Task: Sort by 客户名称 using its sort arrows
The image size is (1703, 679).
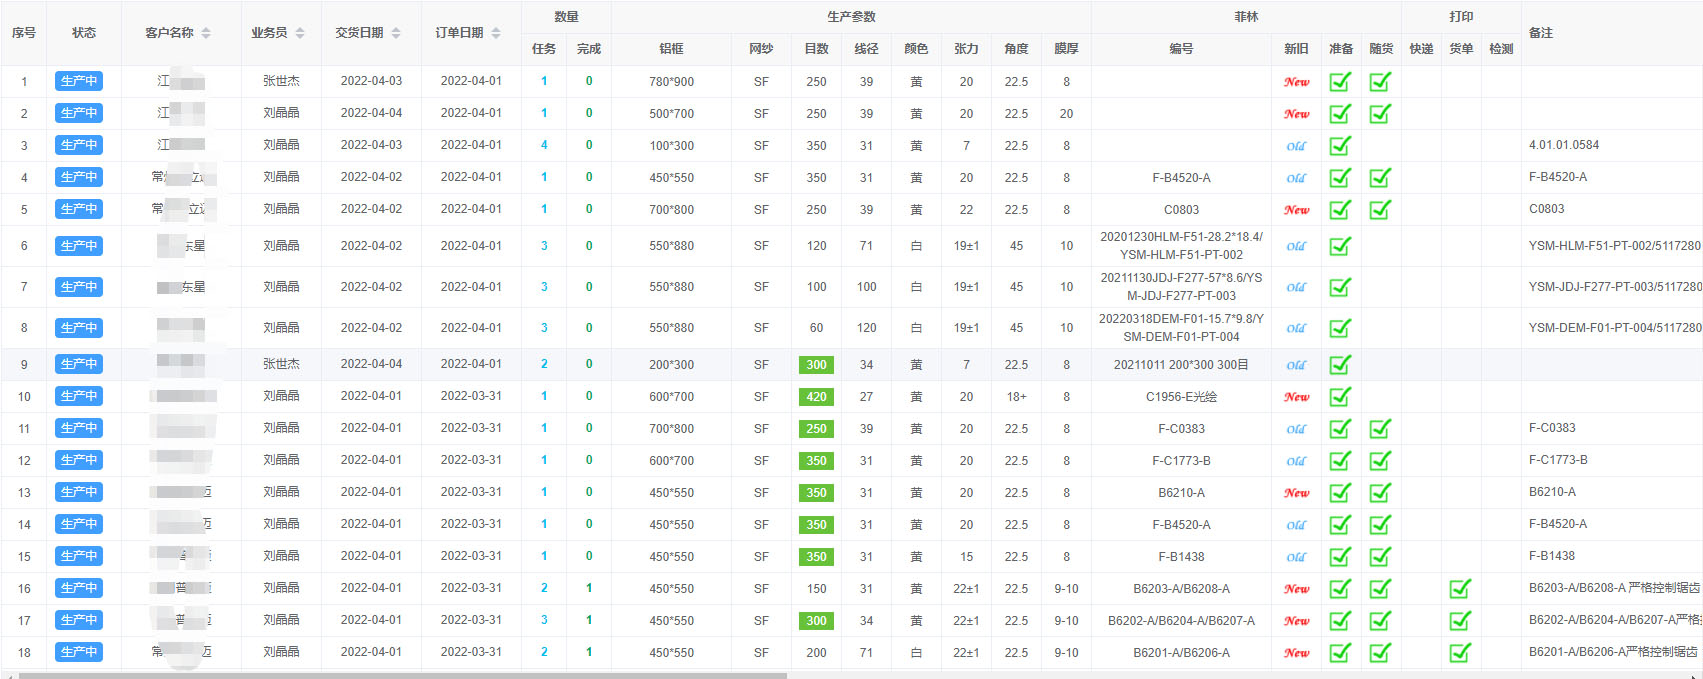Action: (x=206, y=33)
